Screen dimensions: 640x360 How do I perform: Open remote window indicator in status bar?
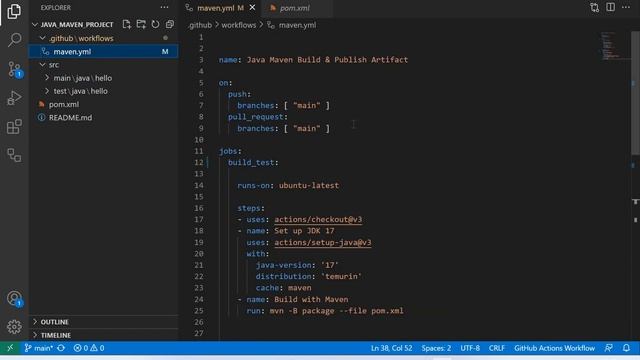click(x=10, y=348)
